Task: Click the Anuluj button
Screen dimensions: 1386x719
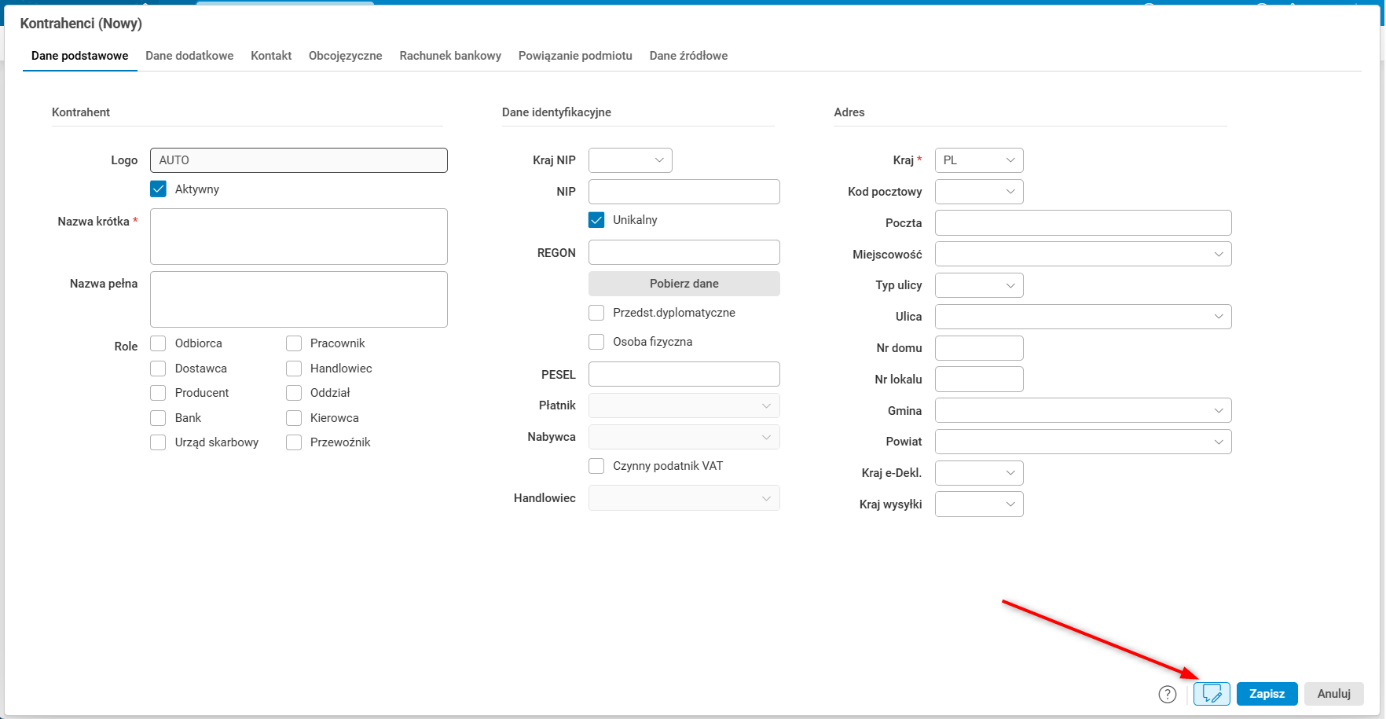Action: click(1334, 694)
